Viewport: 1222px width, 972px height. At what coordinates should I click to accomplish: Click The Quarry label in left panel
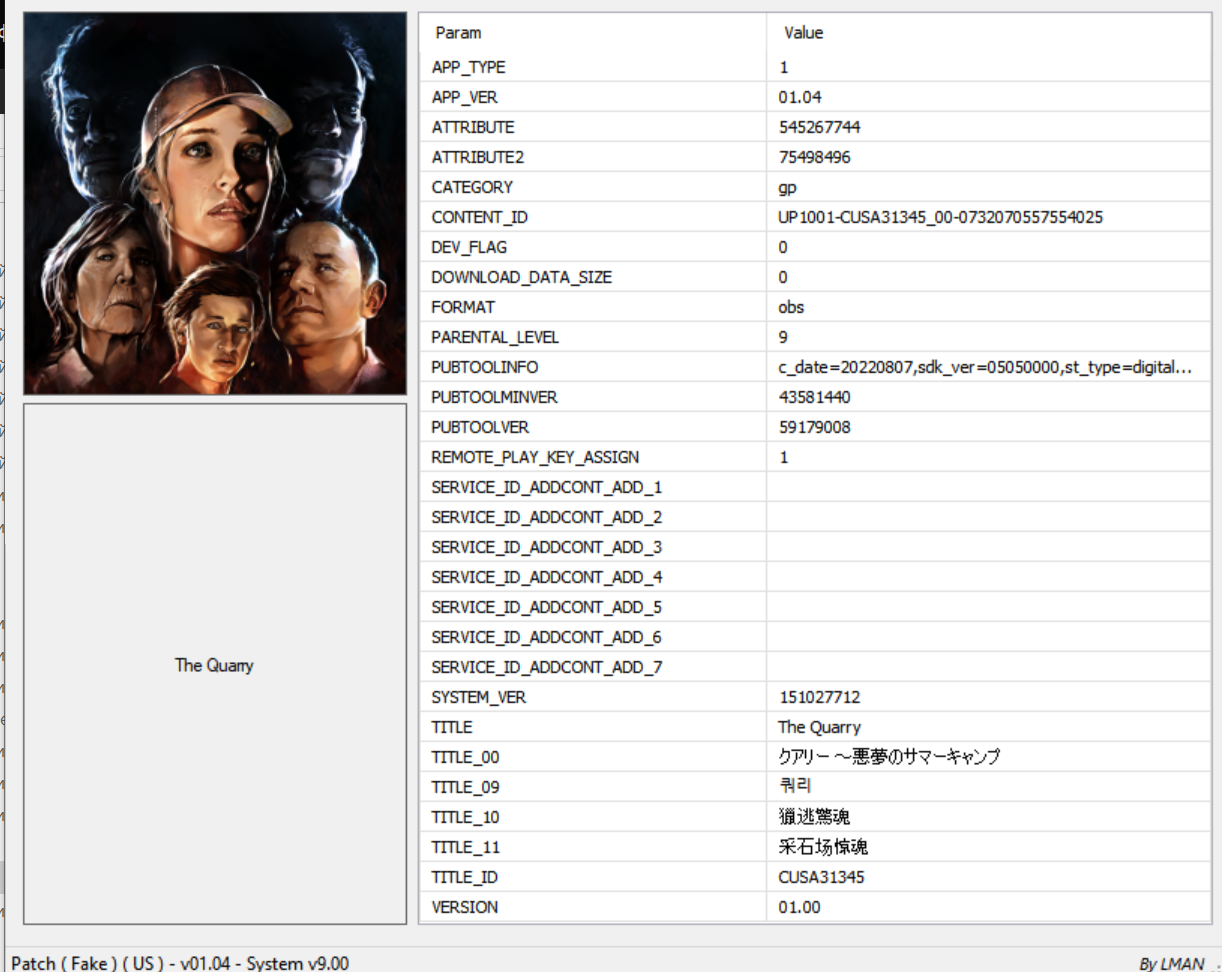[x=214, y=665]
